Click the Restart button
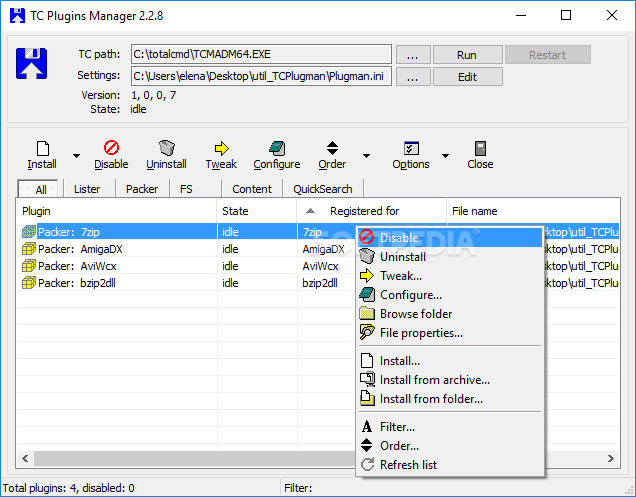The height and width of the screenshot is (497, 636). coord(548,55)
